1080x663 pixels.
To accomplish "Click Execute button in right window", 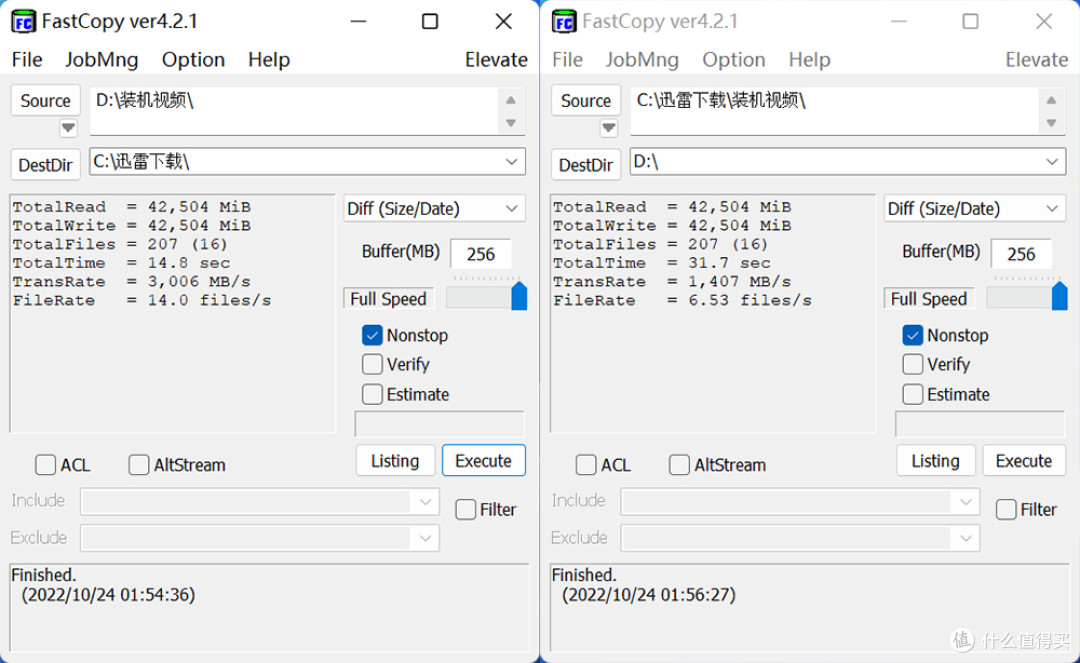I will coord(1024,461).
